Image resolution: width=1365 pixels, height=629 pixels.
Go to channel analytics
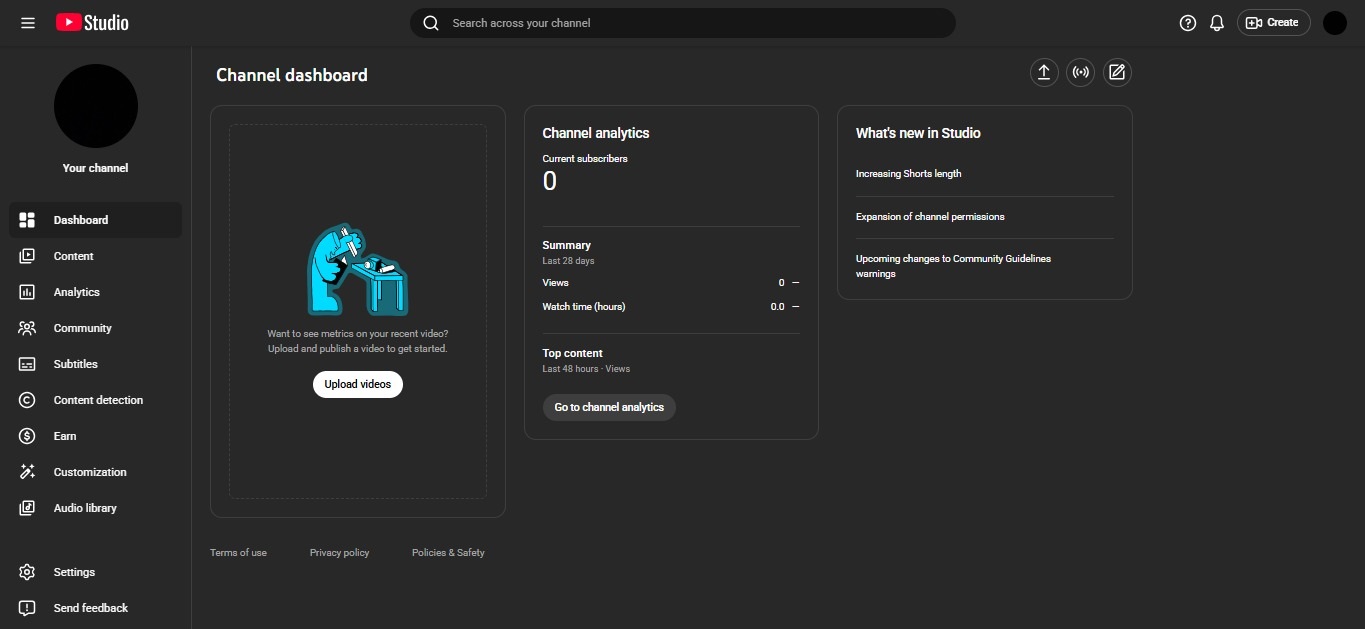click(x=609, y=407)
